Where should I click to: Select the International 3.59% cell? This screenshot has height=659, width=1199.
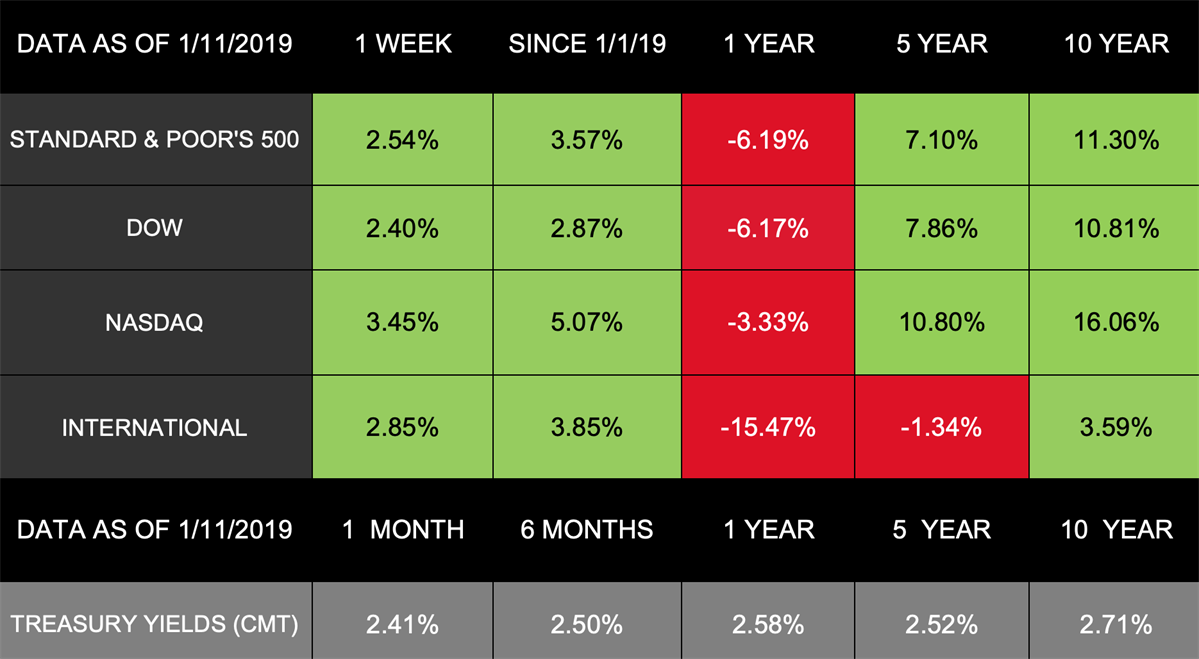pyautogui.click(x=1115, y=428)
